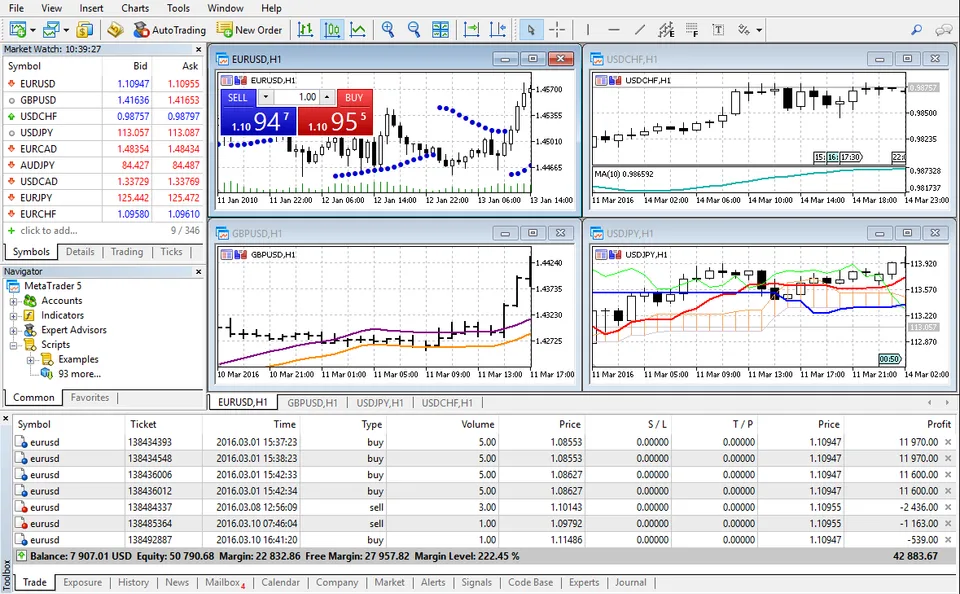960x594 pixels.
Task: Open the Profiles icon in toolbar
Action: click(51, 29)
